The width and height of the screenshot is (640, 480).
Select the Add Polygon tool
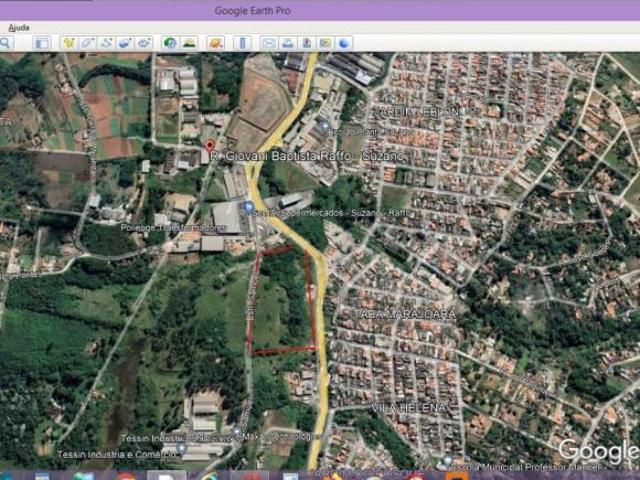coord(88,43)
